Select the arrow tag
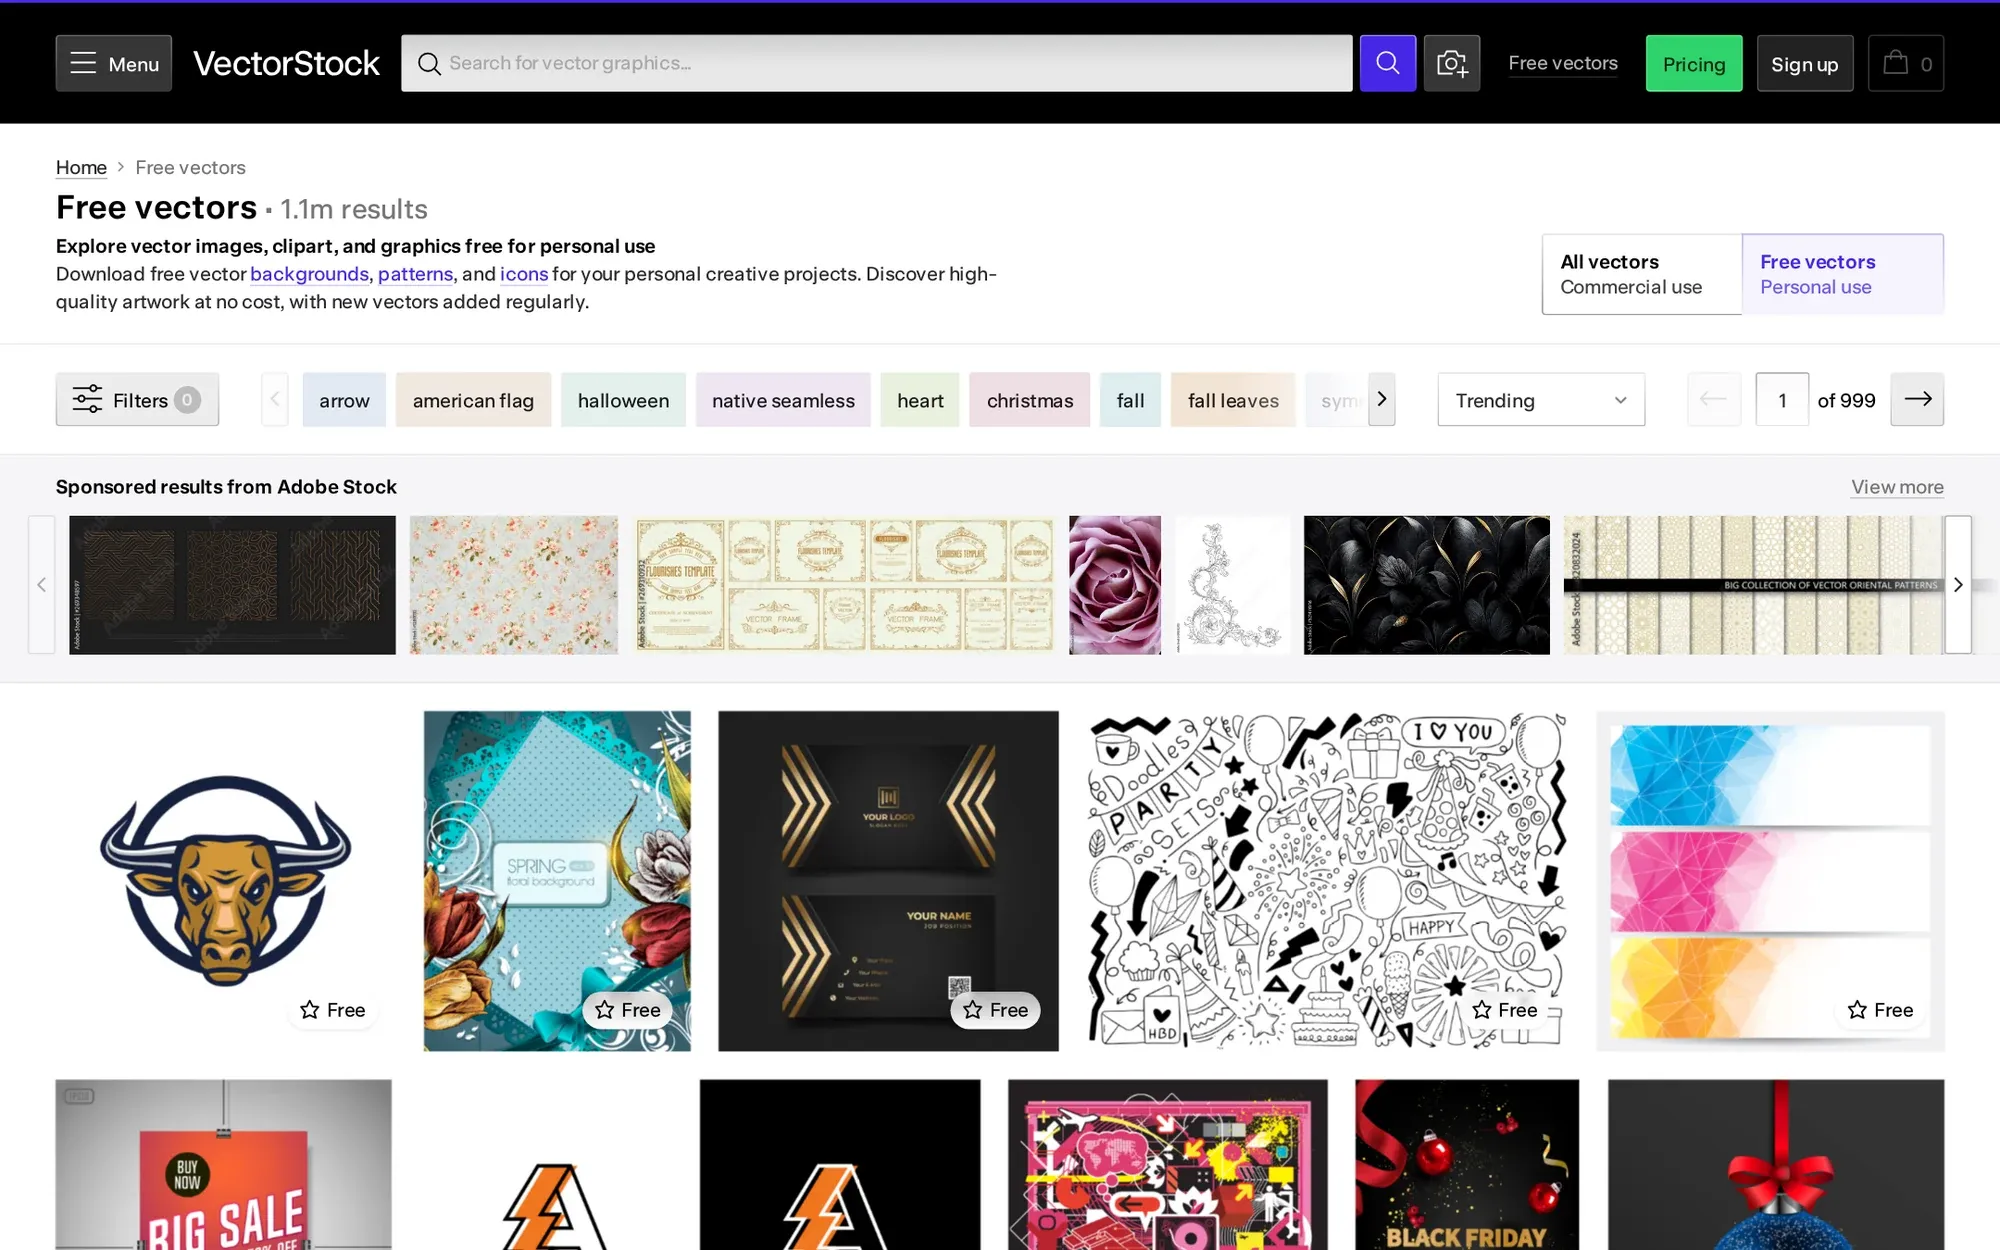Viewport: 2000px width, 1250px height. [344, 400]
